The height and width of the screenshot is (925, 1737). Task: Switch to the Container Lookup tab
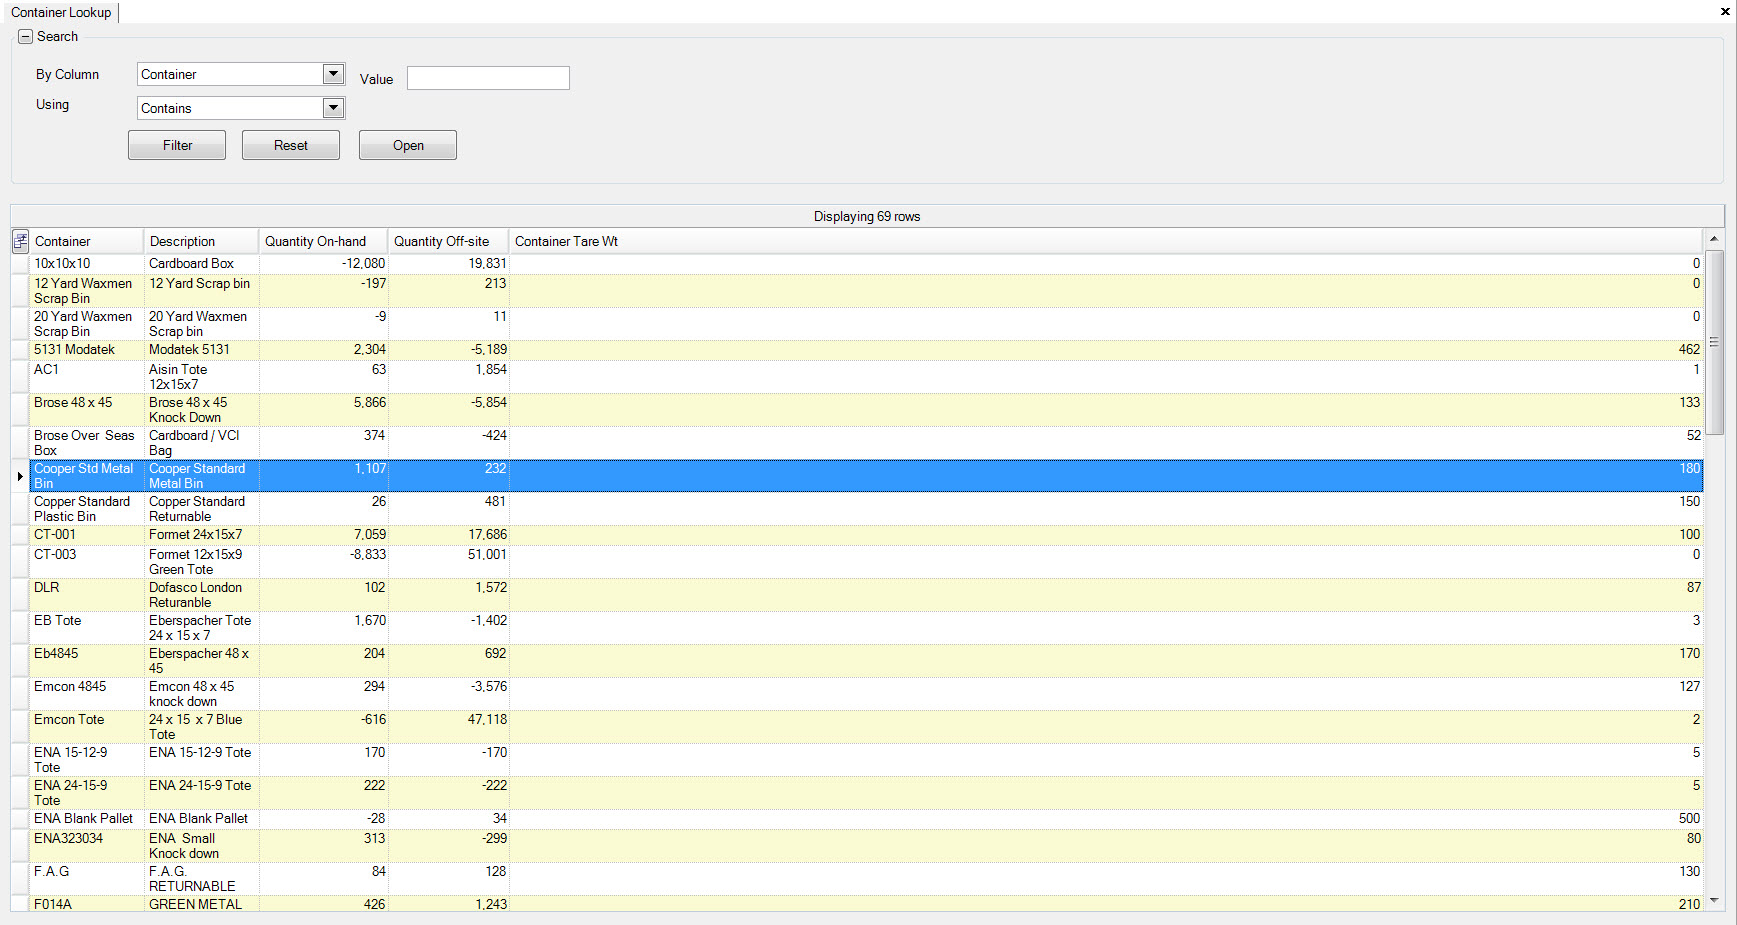click(x=60, y=12)
